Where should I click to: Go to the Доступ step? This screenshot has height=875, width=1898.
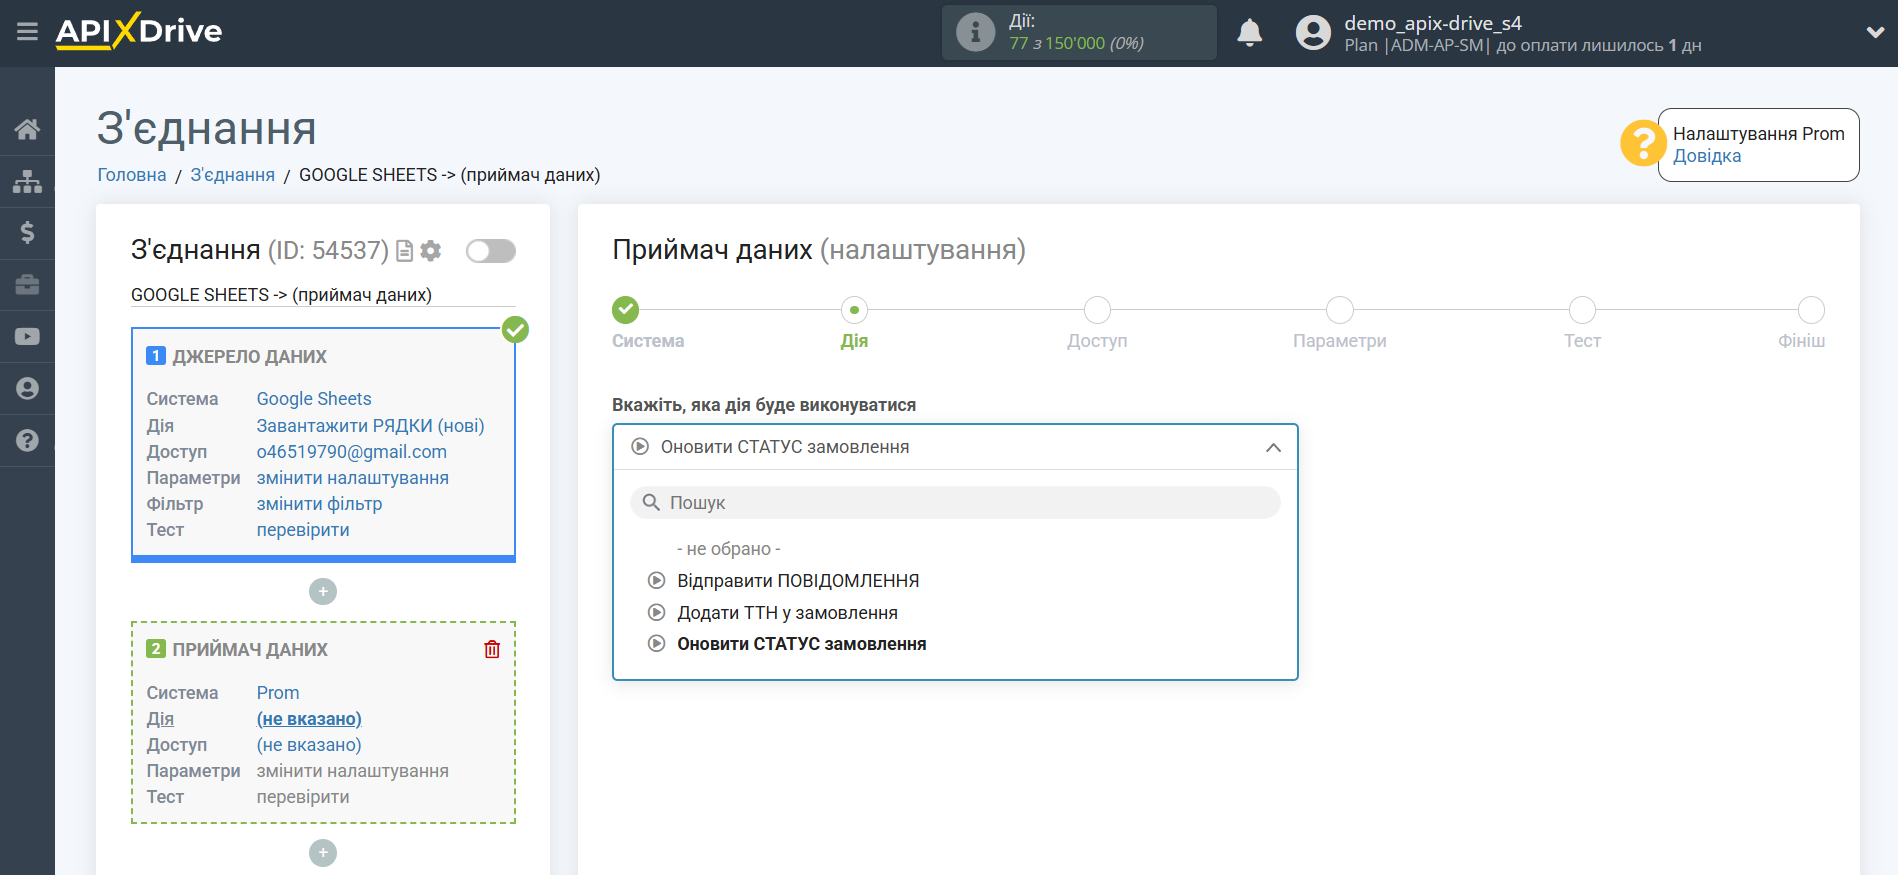[1097, 310]
